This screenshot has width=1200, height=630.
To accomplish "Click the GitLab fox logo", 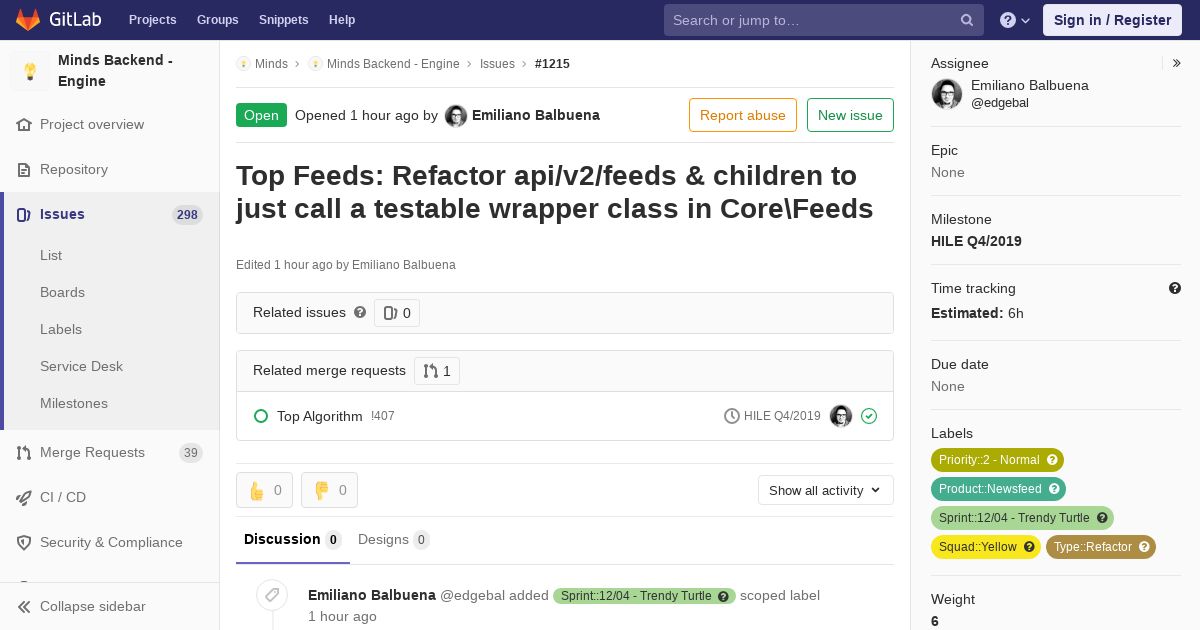I will tap(28, 19).
